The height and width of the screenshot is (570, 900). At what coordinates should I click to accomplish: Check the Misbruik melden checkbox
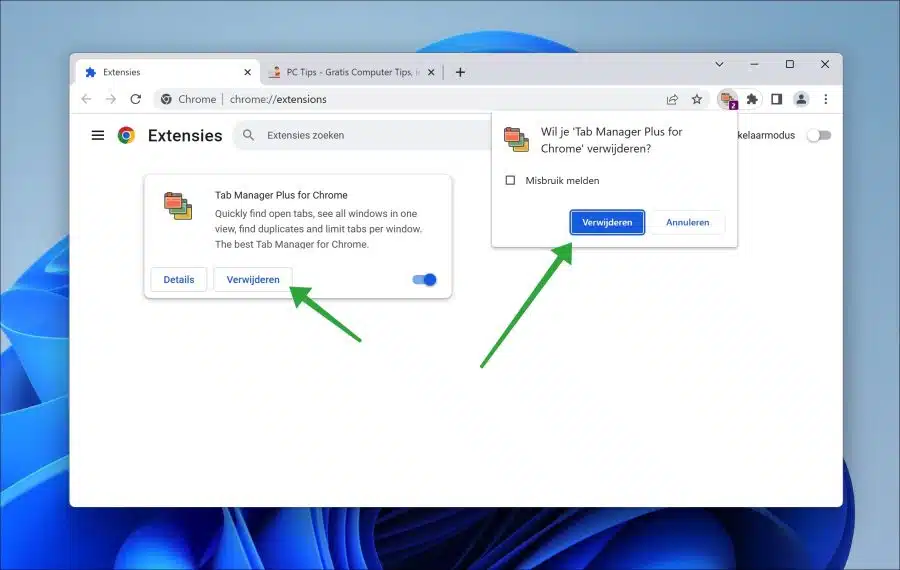click(x=510, y=180)
